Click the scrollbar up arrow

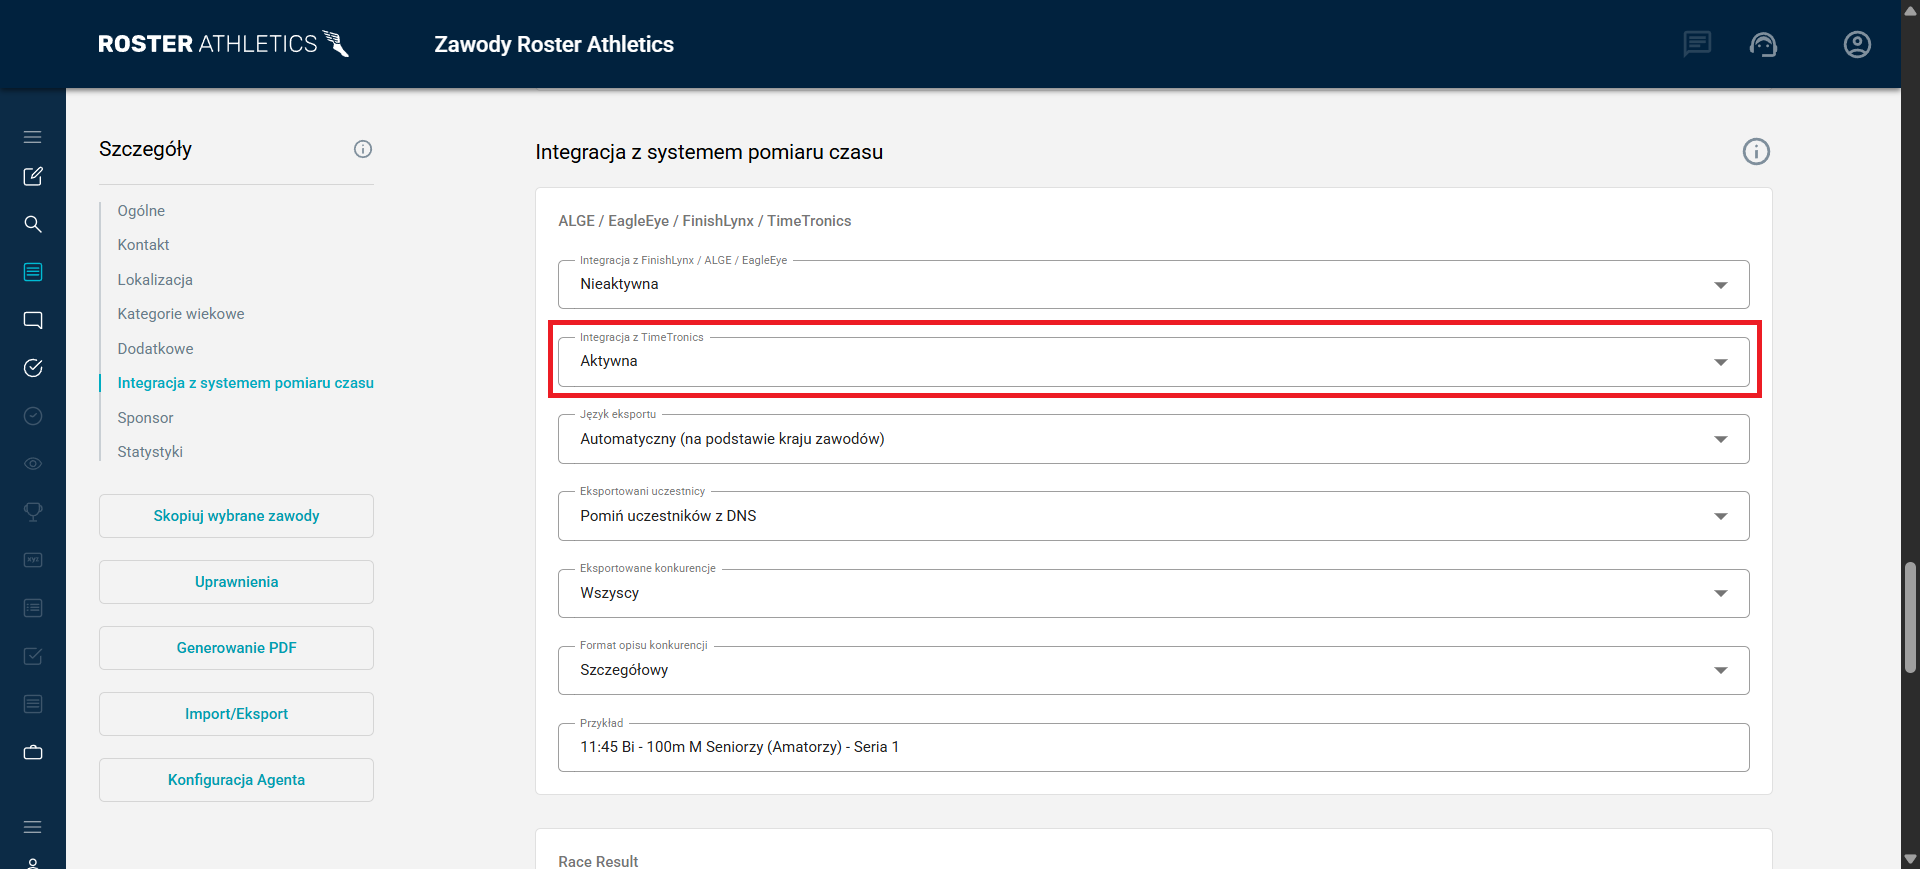coord(1910,10)
